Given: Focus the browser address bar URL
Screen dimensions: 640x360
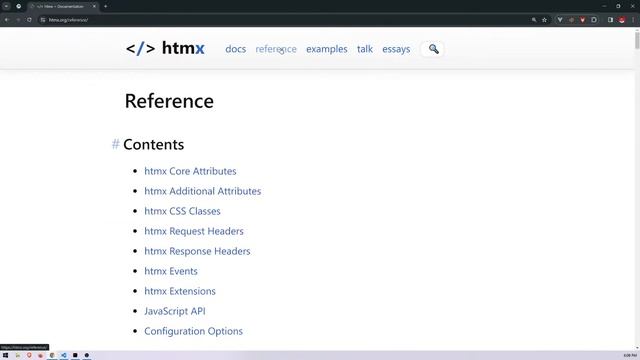Looking at the screenshot, I should click(x=68, y=20).
